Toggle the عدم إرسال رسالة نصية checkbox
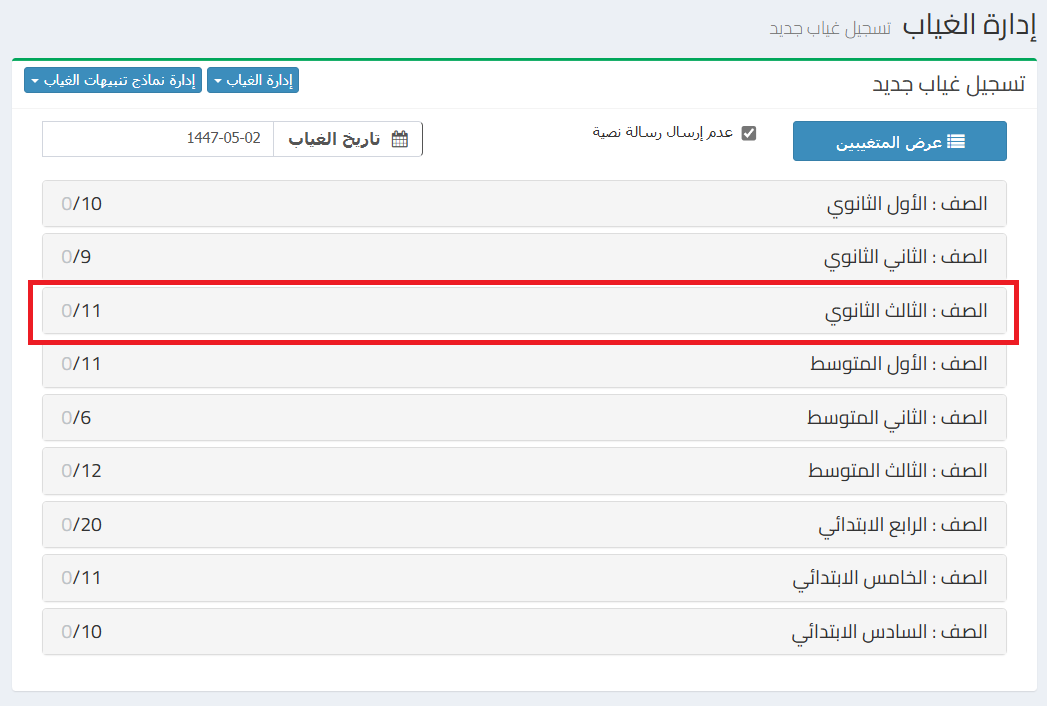 tap(749, 133)
